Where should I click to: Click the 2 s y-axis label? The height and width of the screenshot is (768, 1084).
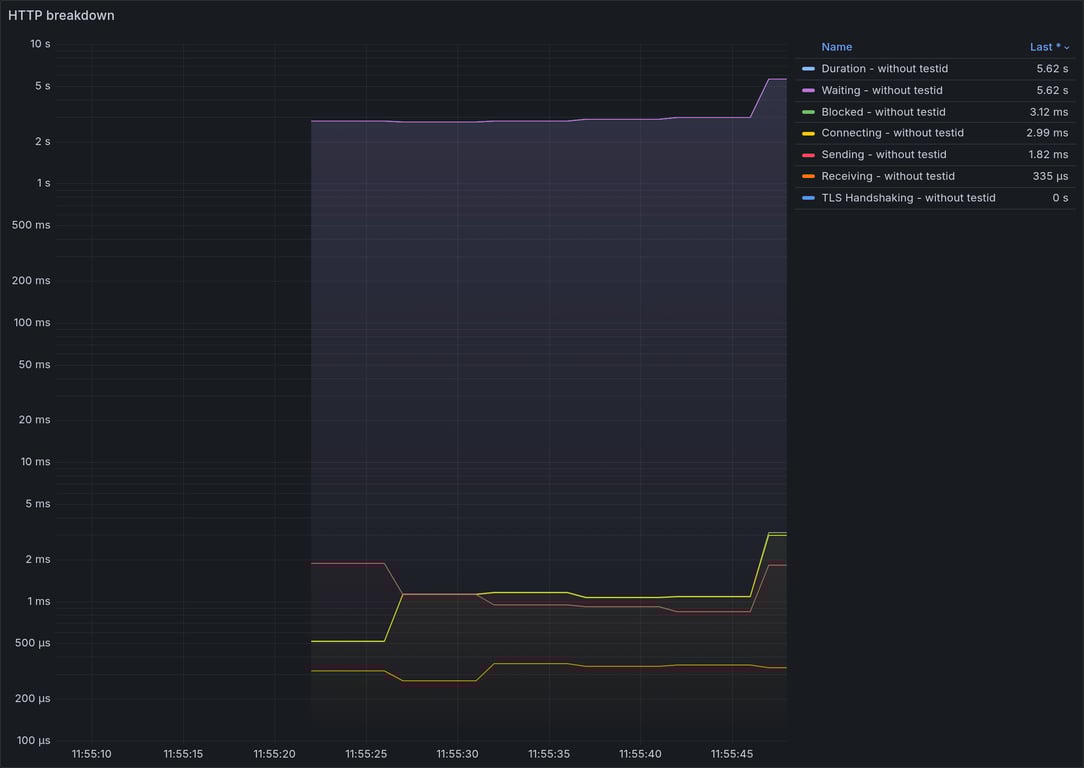point(43,141)
